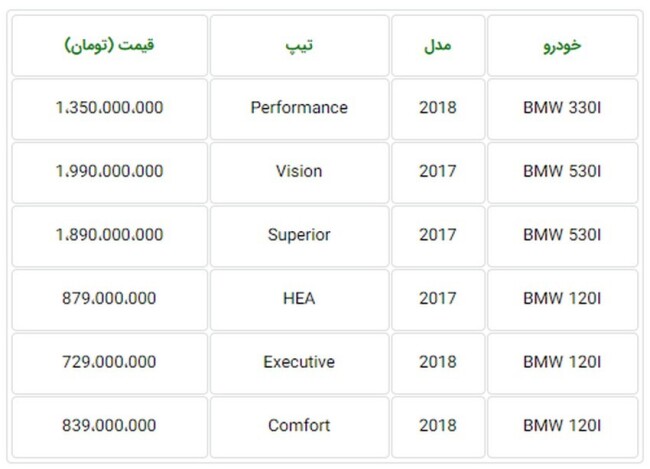The width and height of the screenshot is (650, 469).
Task: Select the Performance type cell
Action: tap(299, 109)
